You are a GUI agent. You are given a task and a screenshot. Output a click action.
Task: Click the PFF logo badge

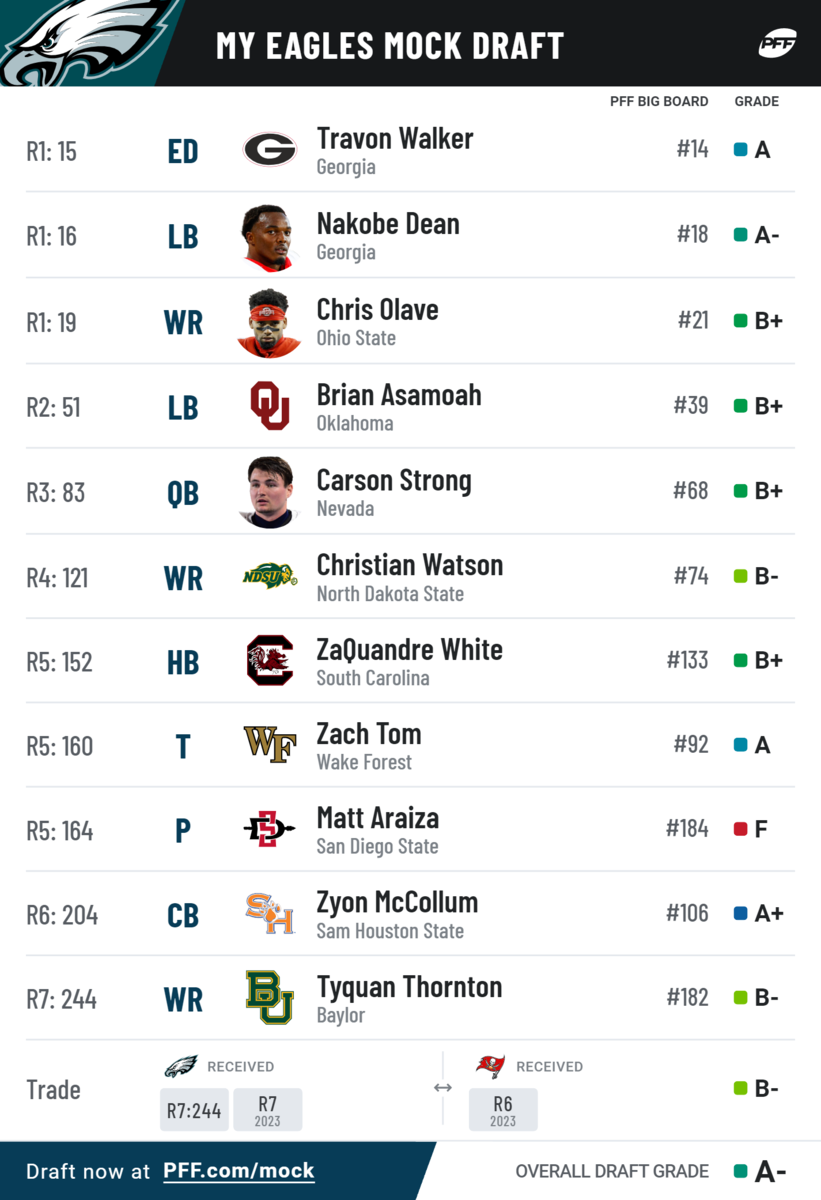pyautogui.click(x=776, y=44)
